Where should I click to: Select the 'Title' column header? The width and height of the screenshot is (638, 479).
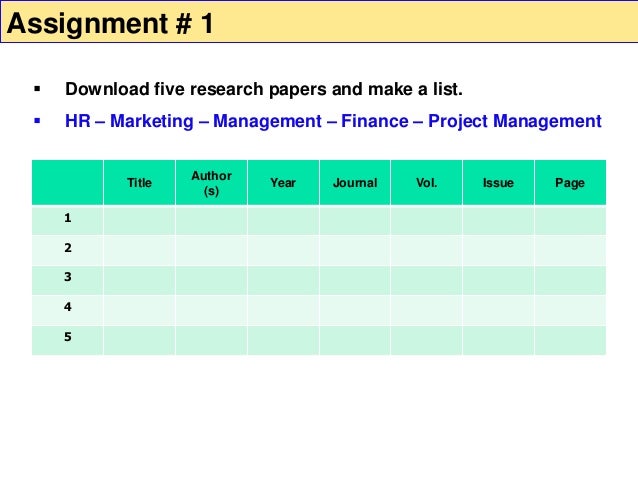139,183
